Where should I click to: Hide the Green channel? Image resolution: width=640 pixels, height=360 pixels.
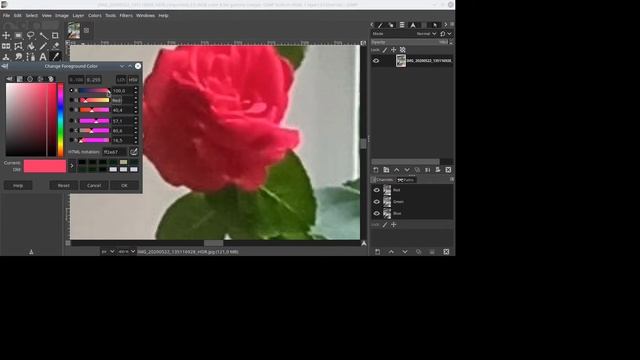(376, 202)
